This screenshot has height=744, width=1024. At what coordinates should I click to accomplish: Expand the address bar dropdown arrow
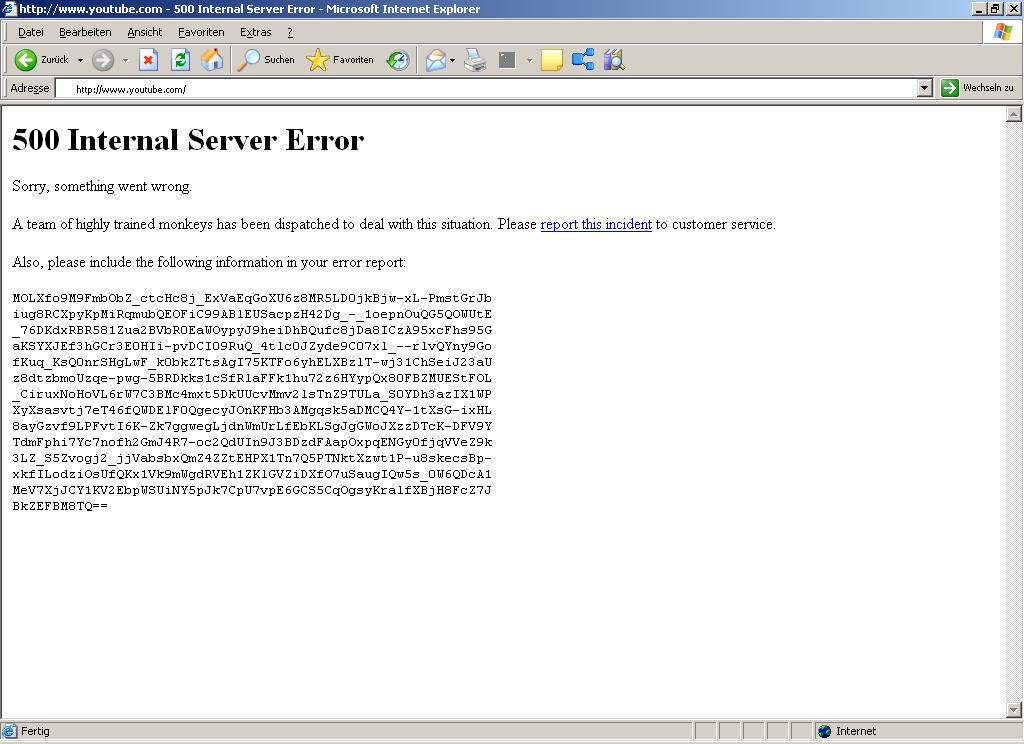(924, 88)
